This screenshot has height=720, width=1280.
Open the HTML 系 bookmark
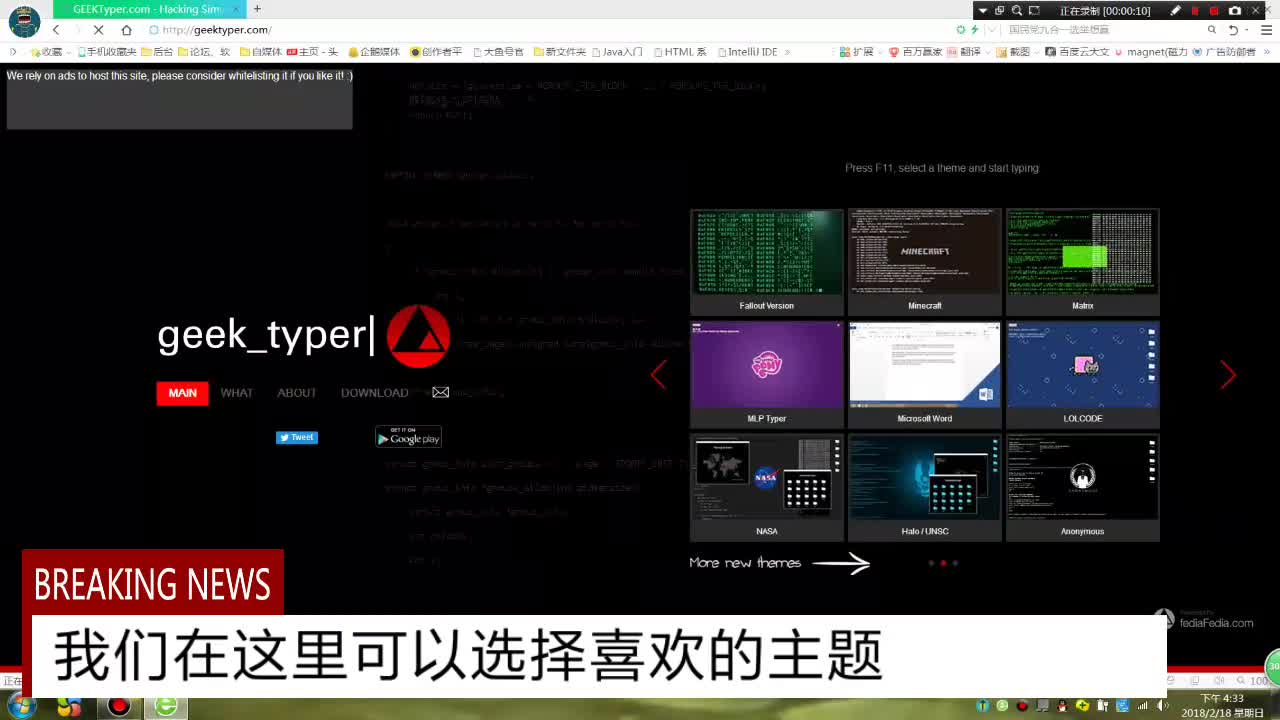coord(680,52)
